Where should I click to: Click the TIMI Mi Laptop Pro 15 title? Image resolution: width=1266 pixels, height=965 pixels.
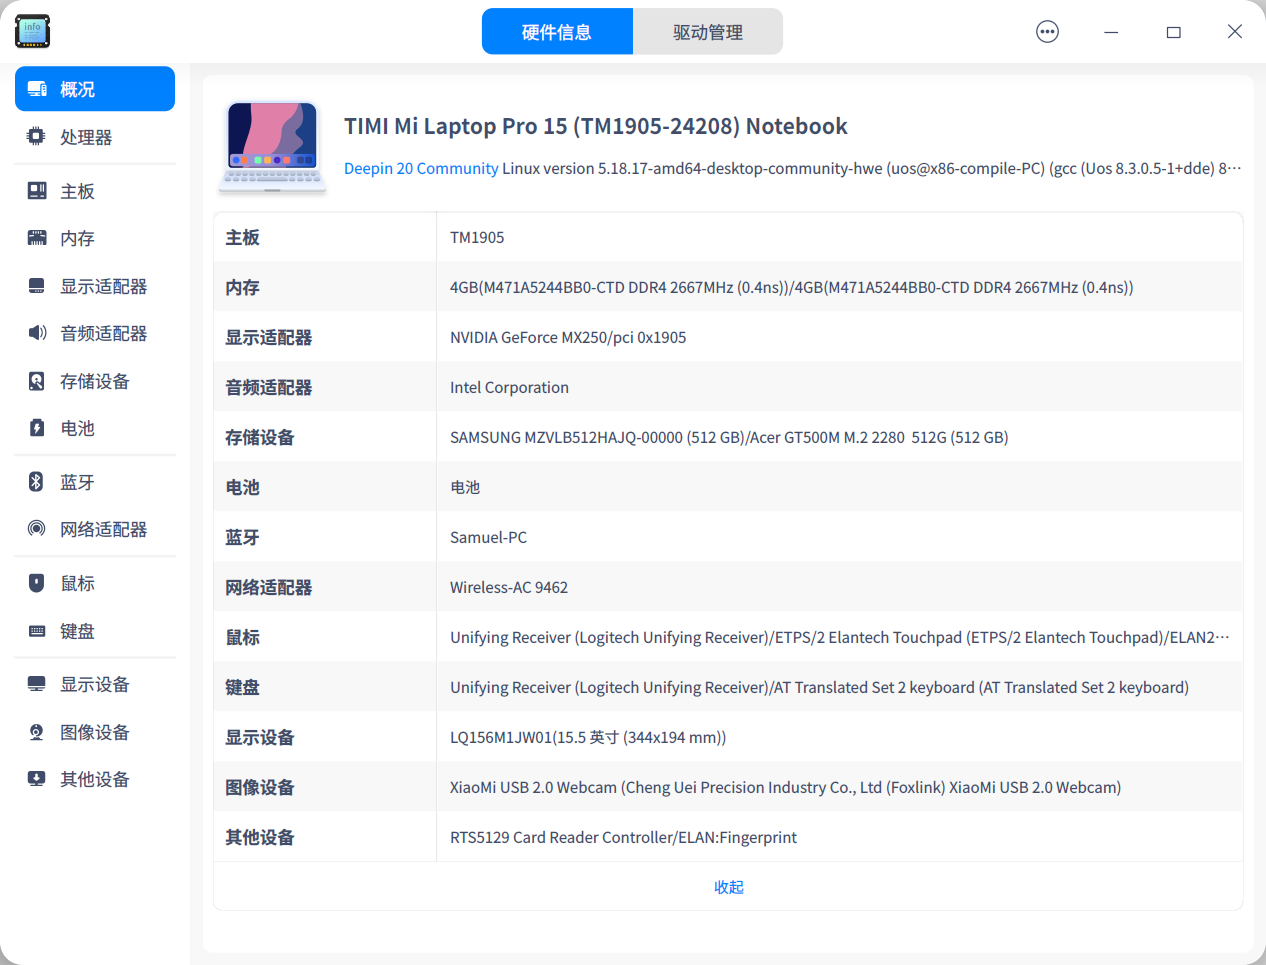(x=596, y=126)
